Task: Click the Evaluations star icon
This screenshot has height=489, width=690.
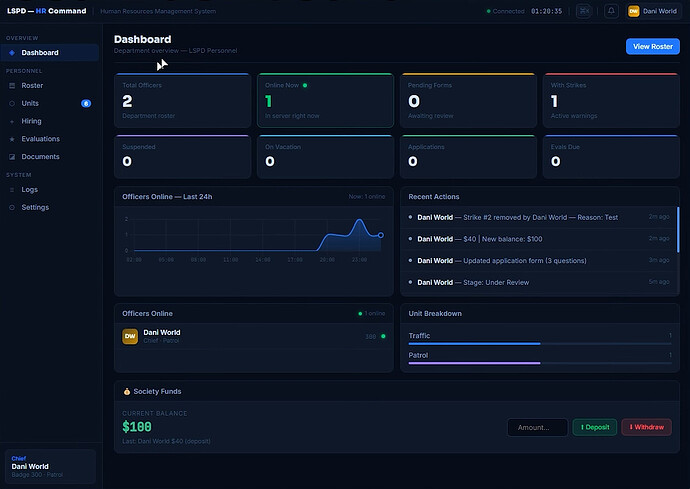Action: click(12, 139)
